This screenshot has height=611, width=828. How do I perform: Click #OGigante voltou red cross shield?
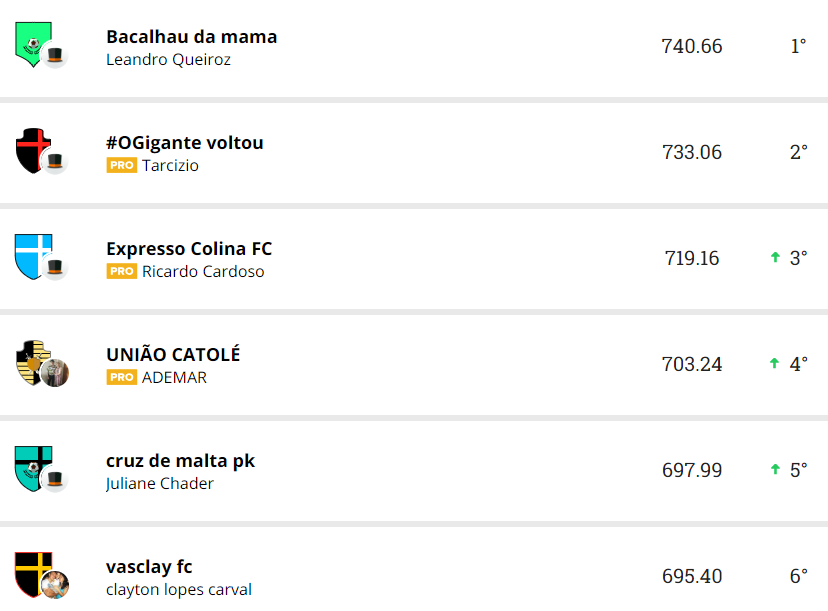[31, 149]
